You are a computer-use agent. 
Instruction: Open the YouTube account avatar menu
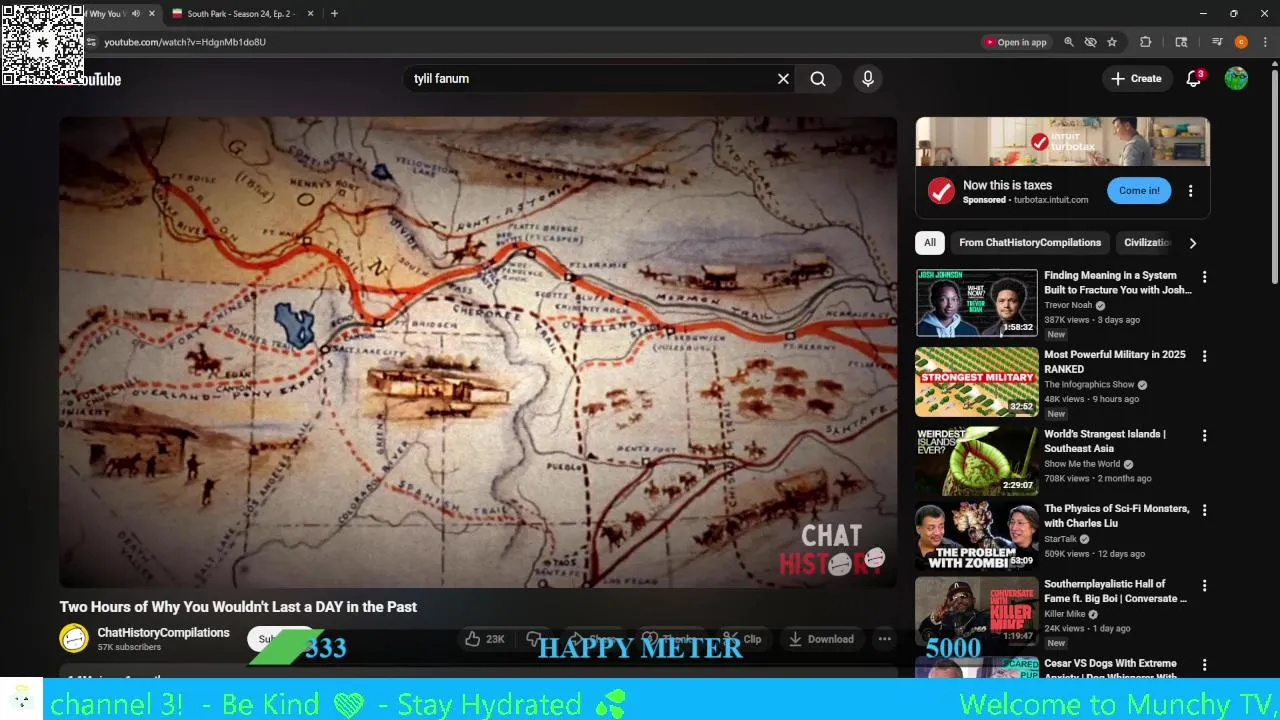[1236, 79]
